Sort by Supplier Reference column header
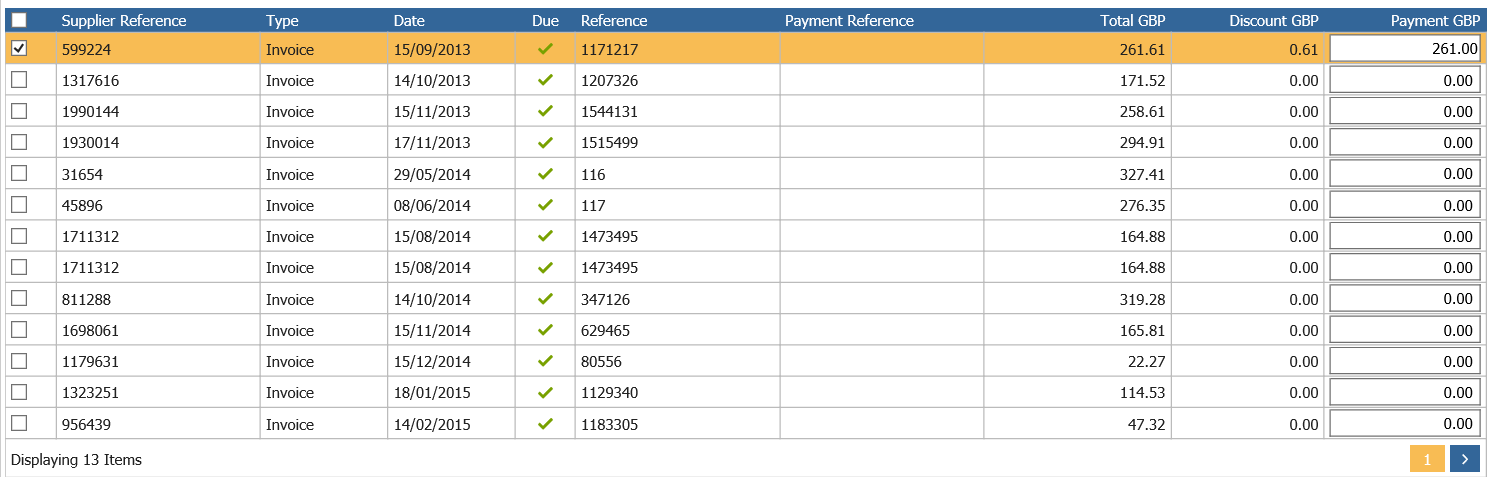The width and height of the screenshot is (1489, 477). (x=124, y=20)
